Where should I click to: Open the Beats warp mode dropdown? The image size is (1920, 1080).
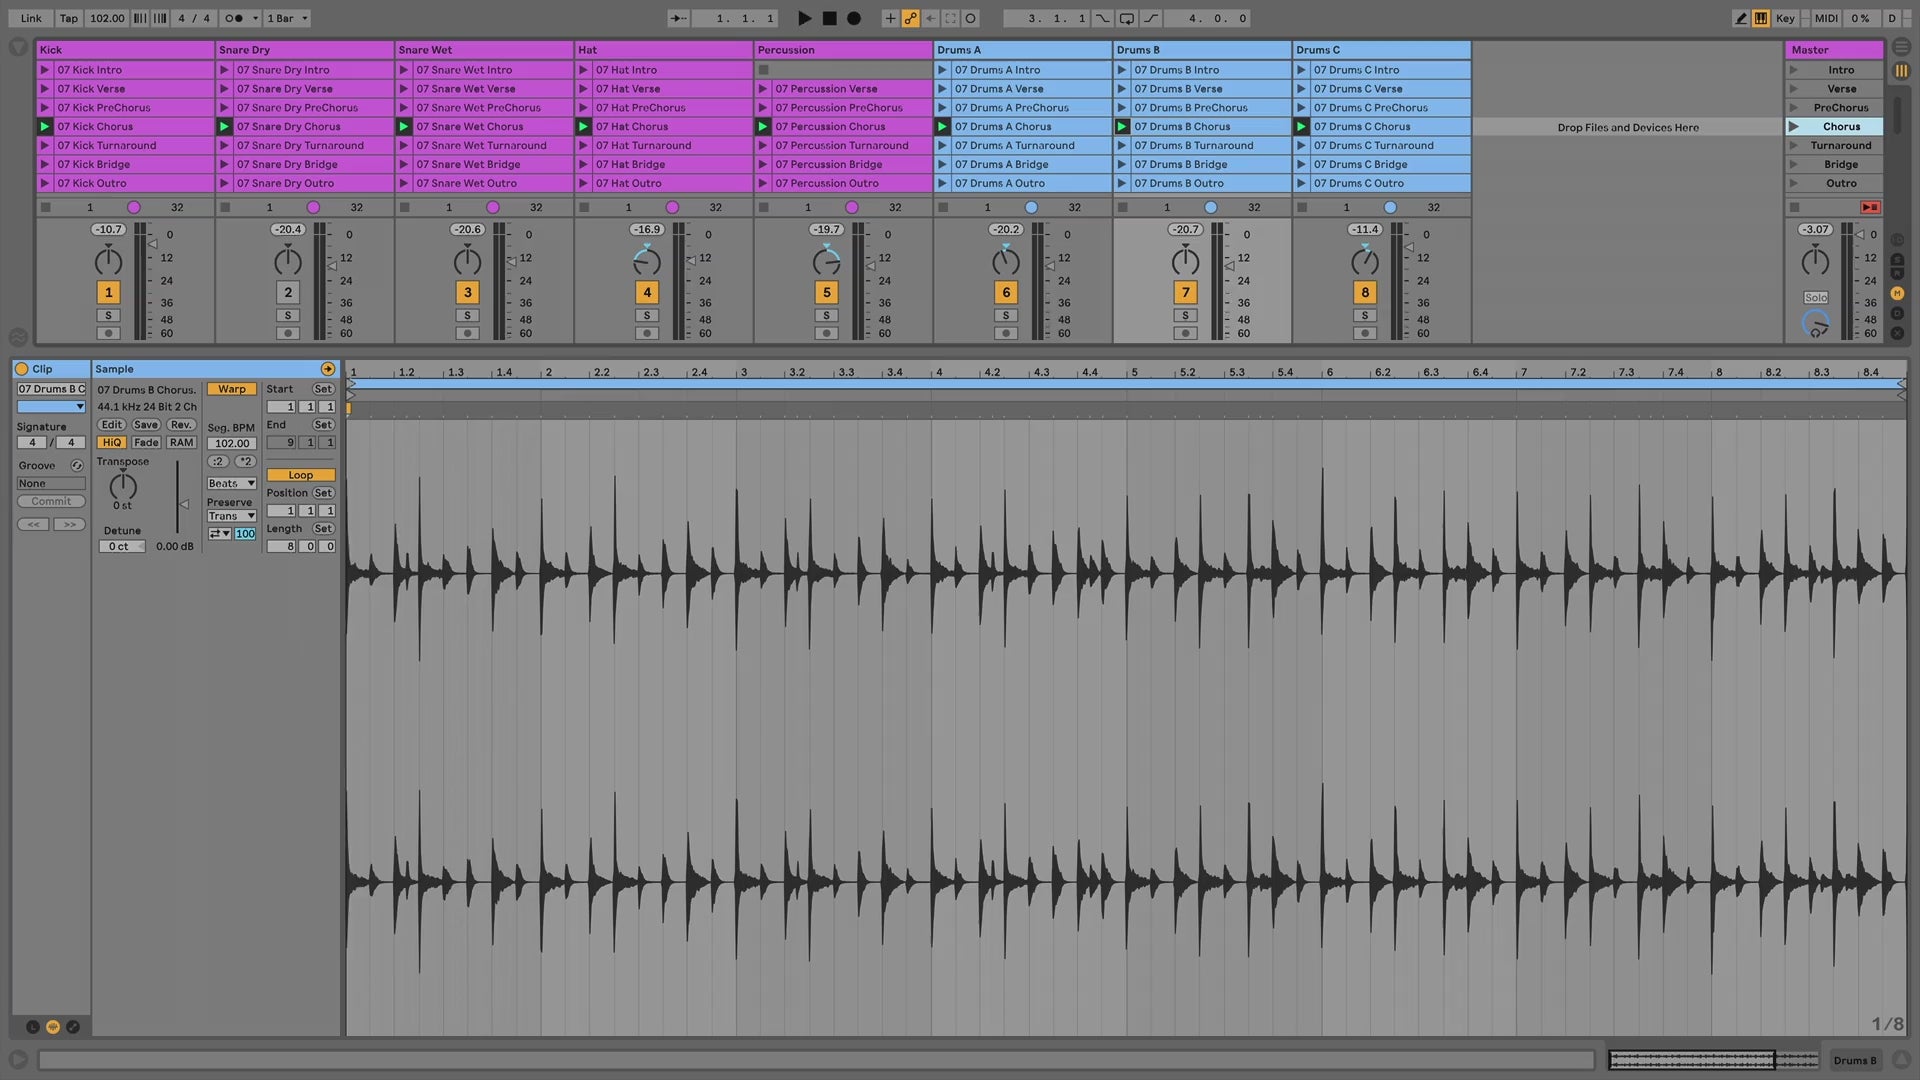pyautogui.click(x=231, y=483)
